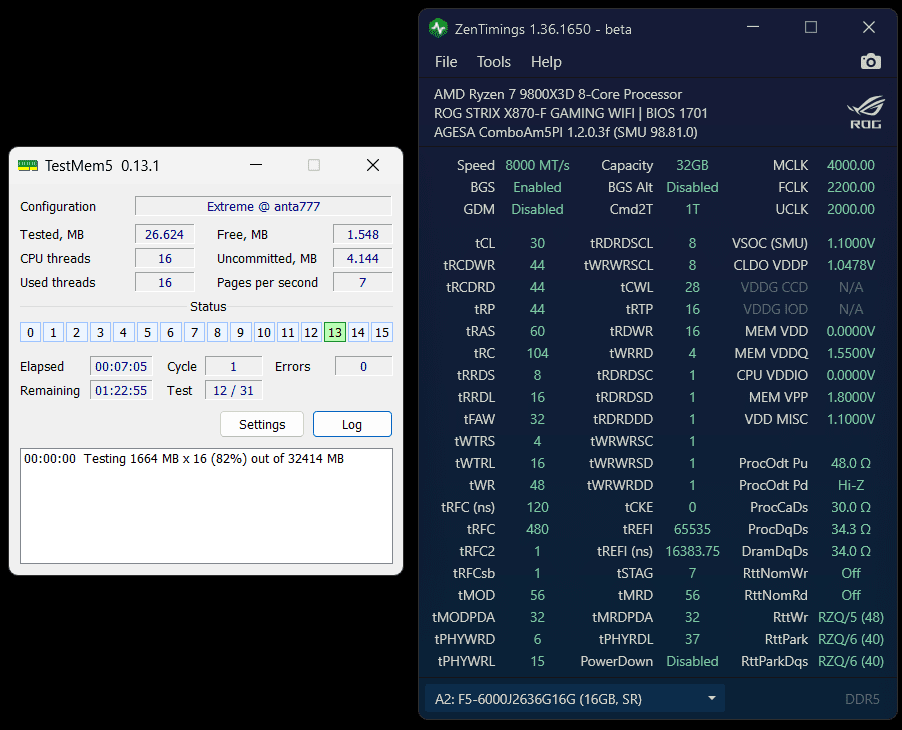This screenshot has height=730, width=902.
Task: Click the Log button in TestMem5
Action: point(352,425)
